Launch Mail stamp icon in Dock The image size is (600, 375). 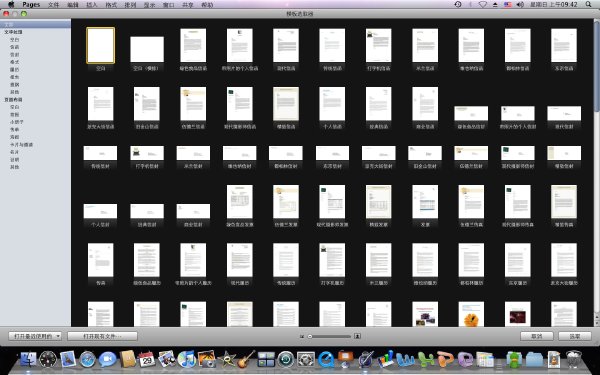[x=68, y=359]
